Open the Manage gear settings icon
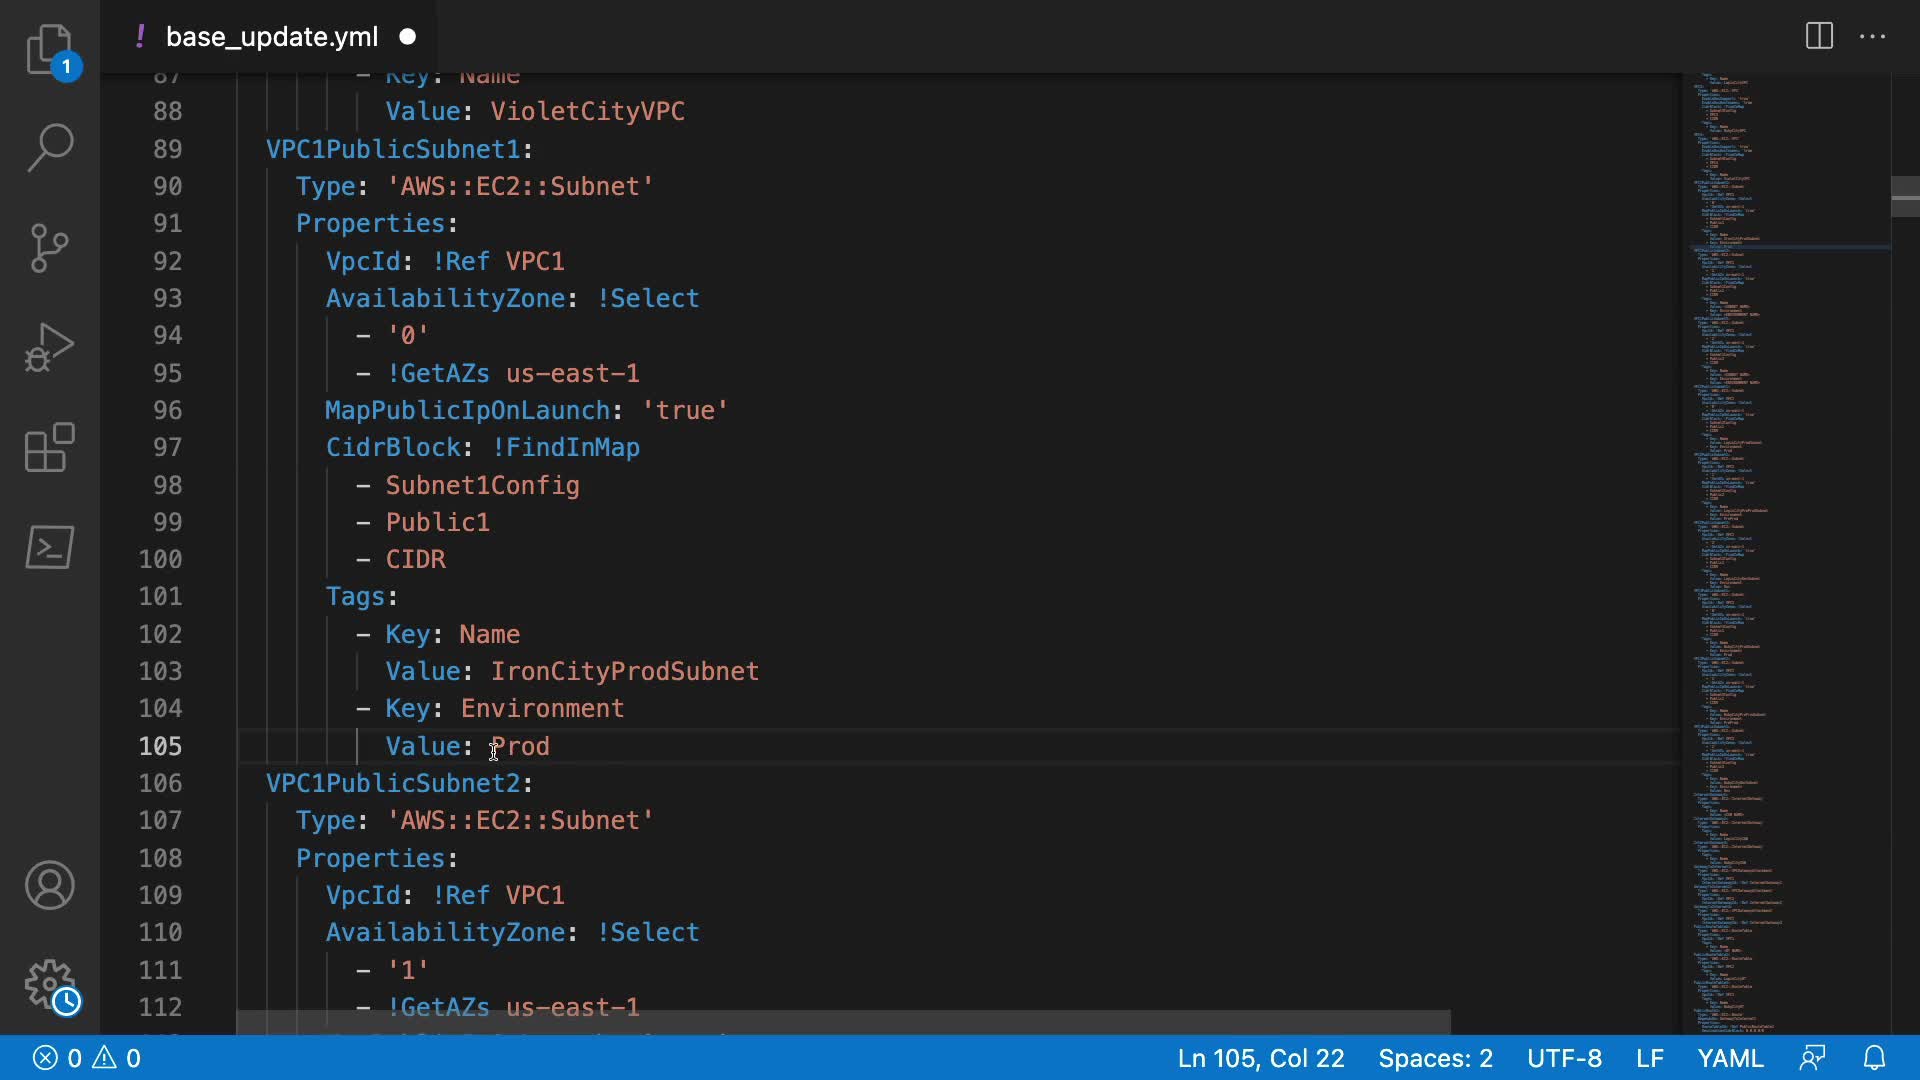Viewport: 1920px width, 1080px height. tap(49, 985)
